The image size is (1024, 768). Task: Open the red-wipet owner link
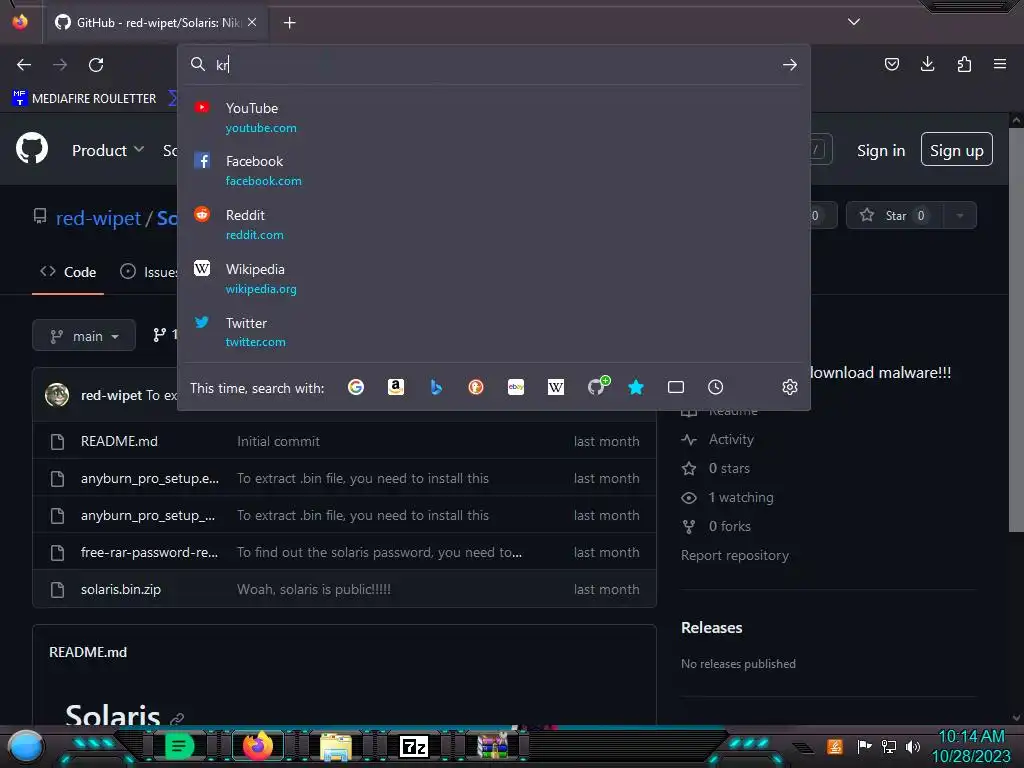[x=98, y=218]
